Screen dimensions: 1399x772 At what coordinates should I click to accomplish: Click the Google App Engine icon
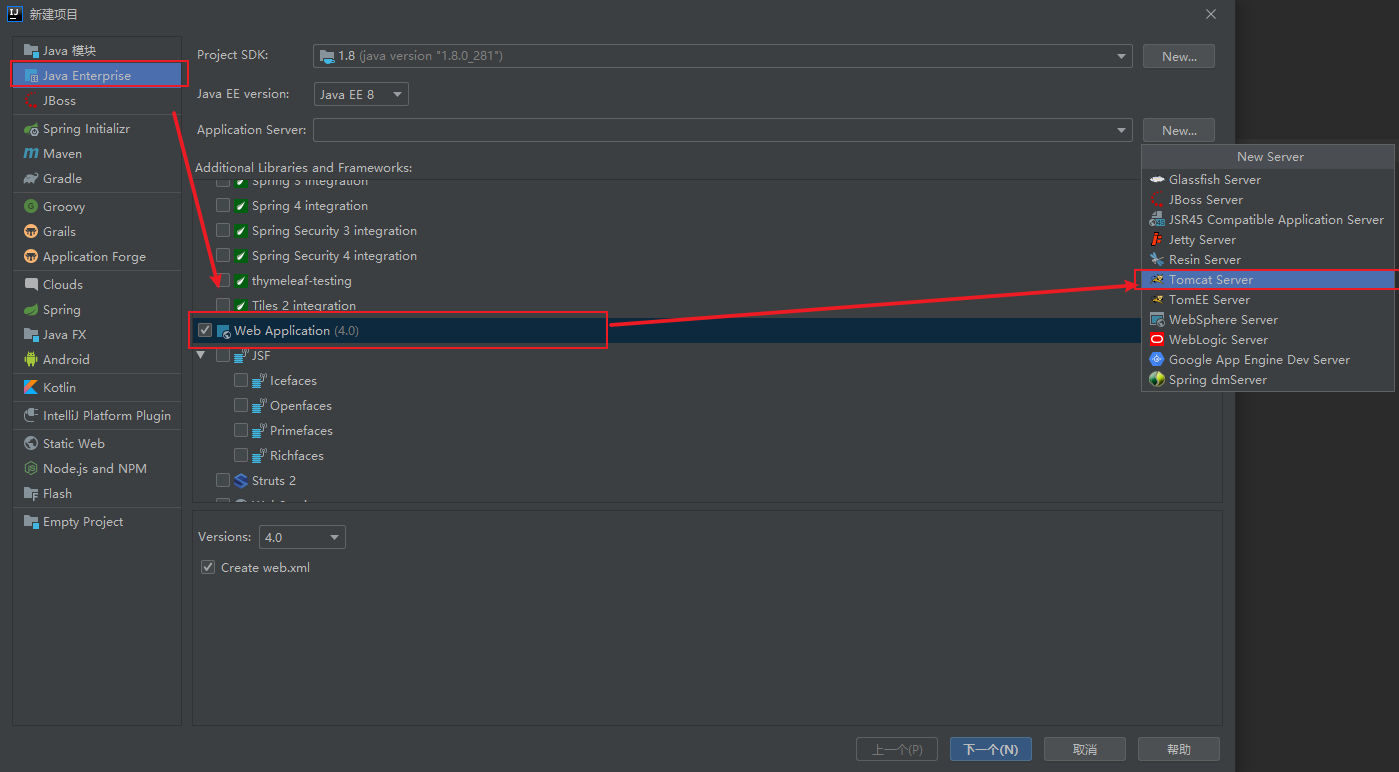coord(1157,359)
